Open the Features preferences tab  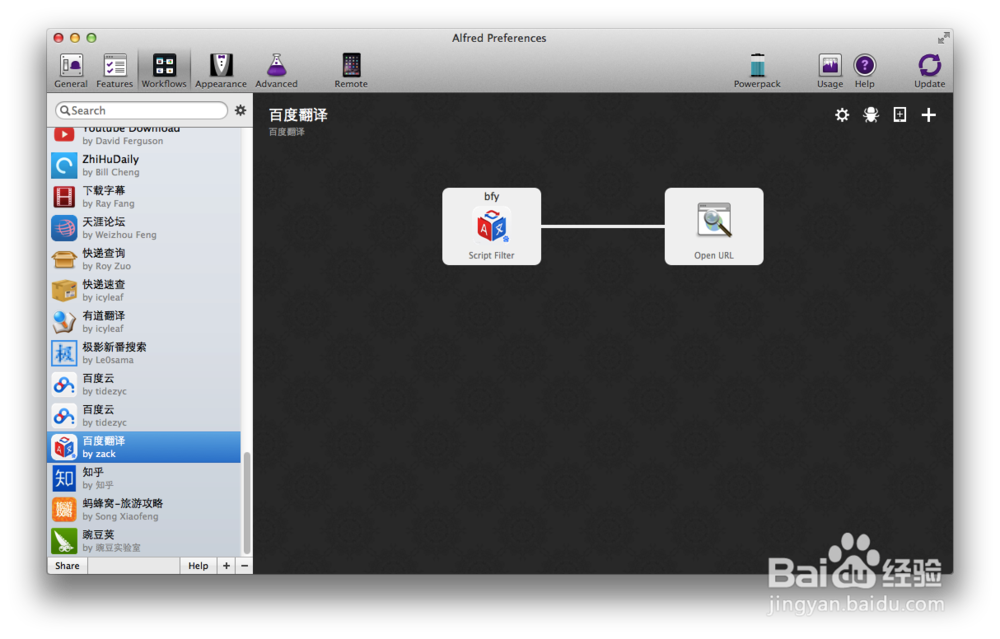tap(115, 70)
